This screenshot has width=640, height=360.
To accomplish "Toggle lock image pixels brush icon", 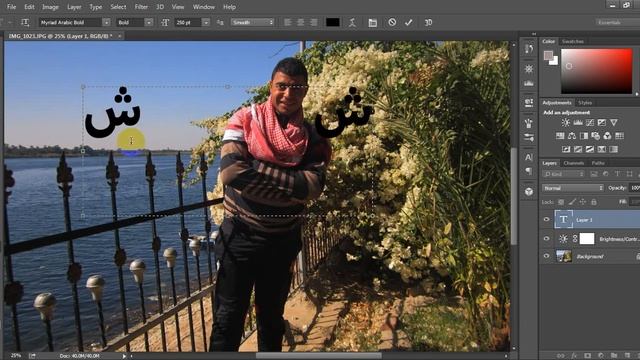I will [572, 202].
